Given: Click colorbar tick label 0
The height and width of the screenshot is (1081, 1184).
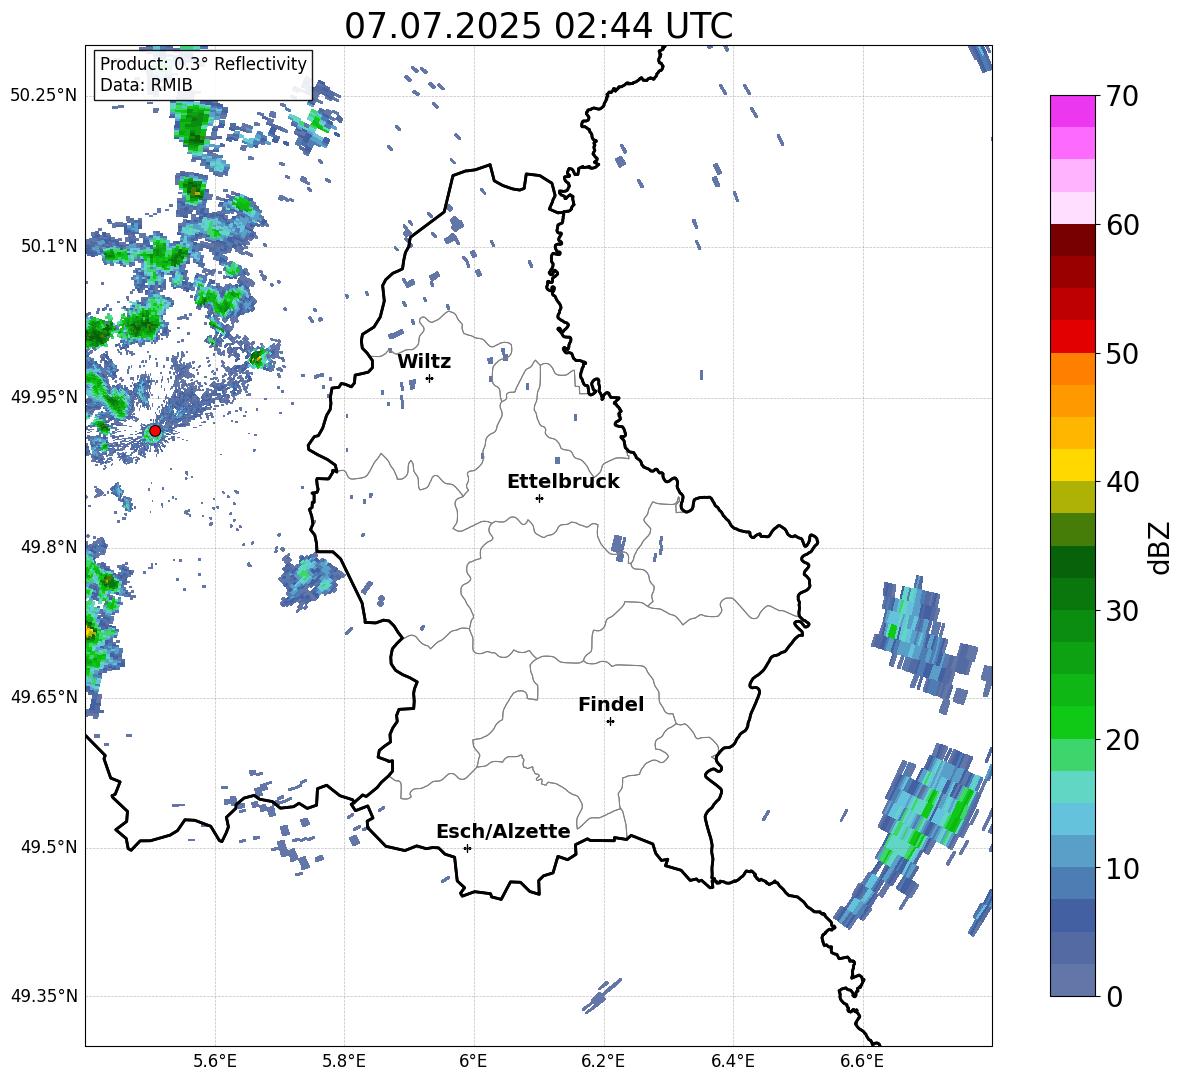Looking at the screenshot, I should (1114, 996).
